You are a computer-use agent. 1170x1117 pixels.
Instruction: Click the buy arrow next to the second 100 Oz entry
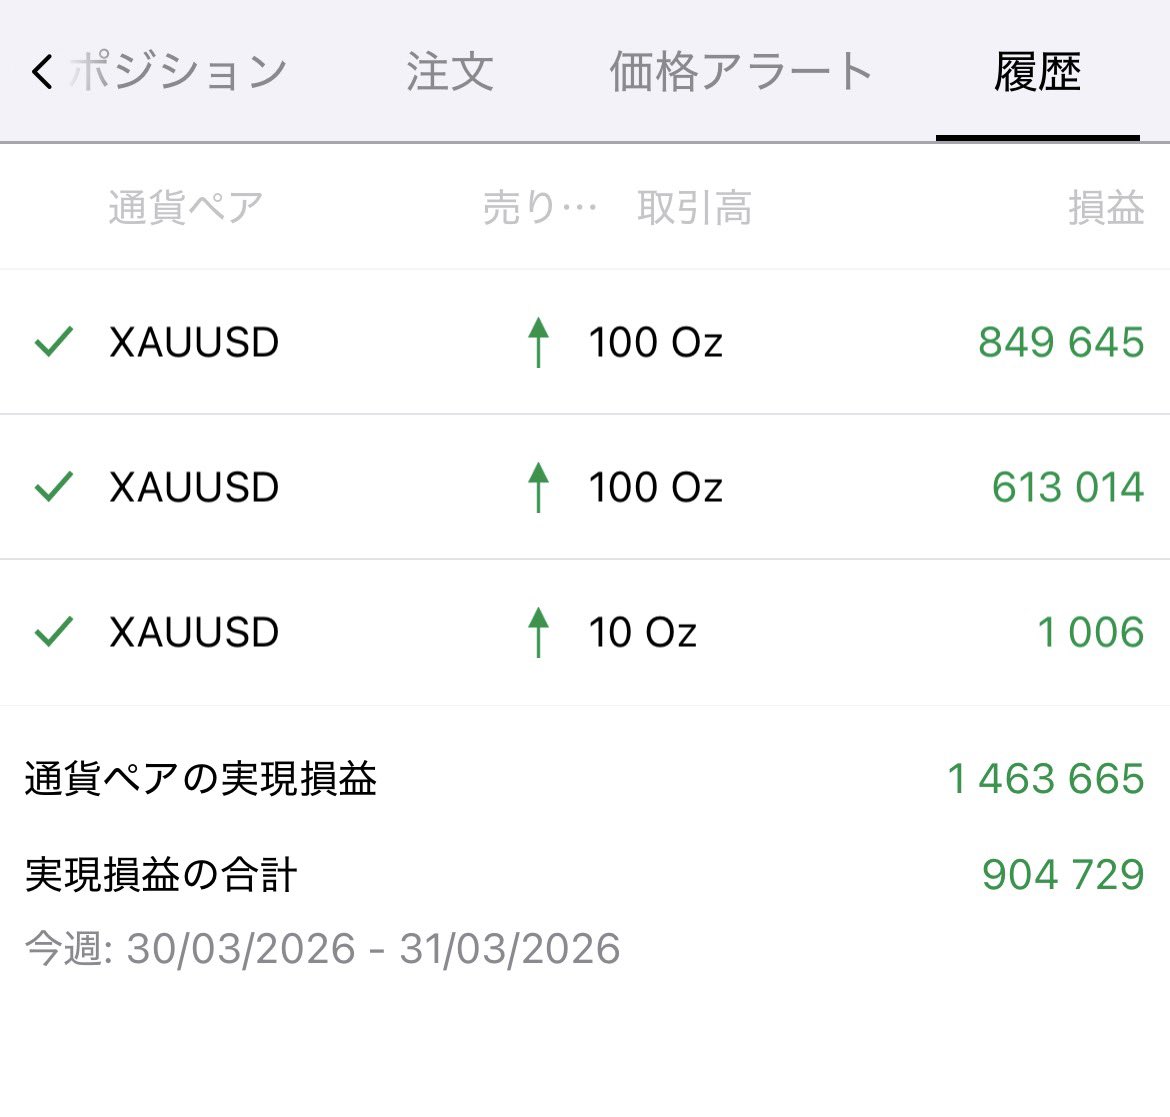539,487
